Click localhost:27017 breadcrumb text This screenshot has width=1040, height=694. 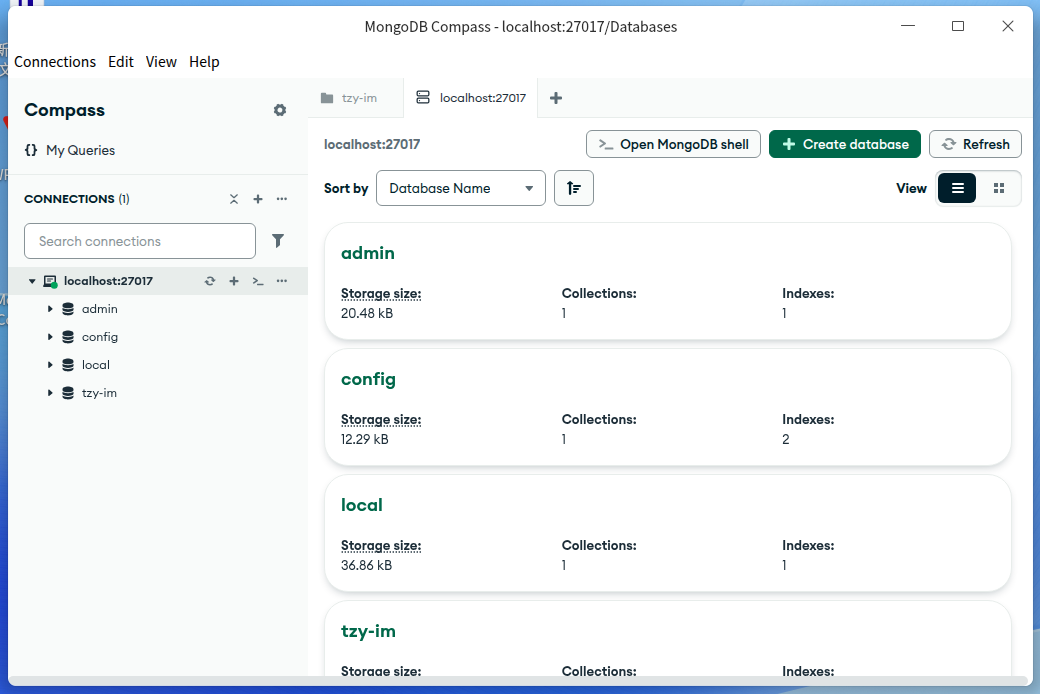click(371, 144)
